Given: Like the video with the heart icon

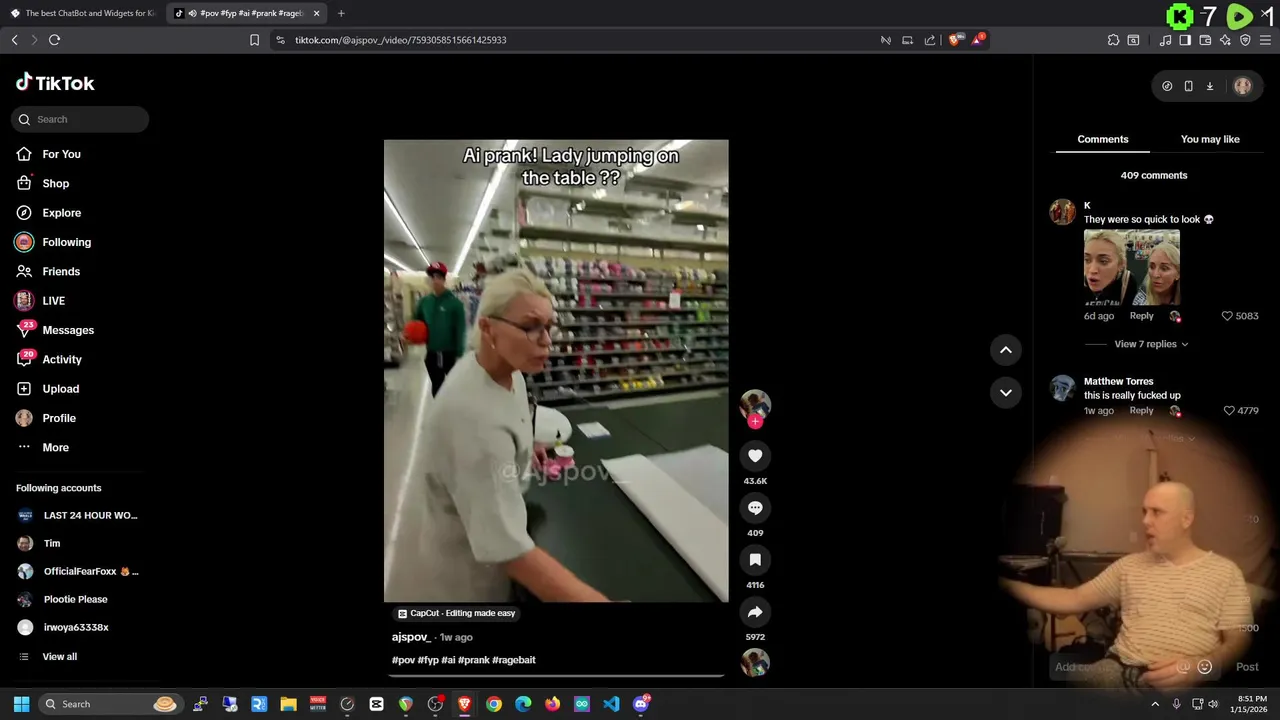Looking at the screenshot, I should tap(755, 456).
